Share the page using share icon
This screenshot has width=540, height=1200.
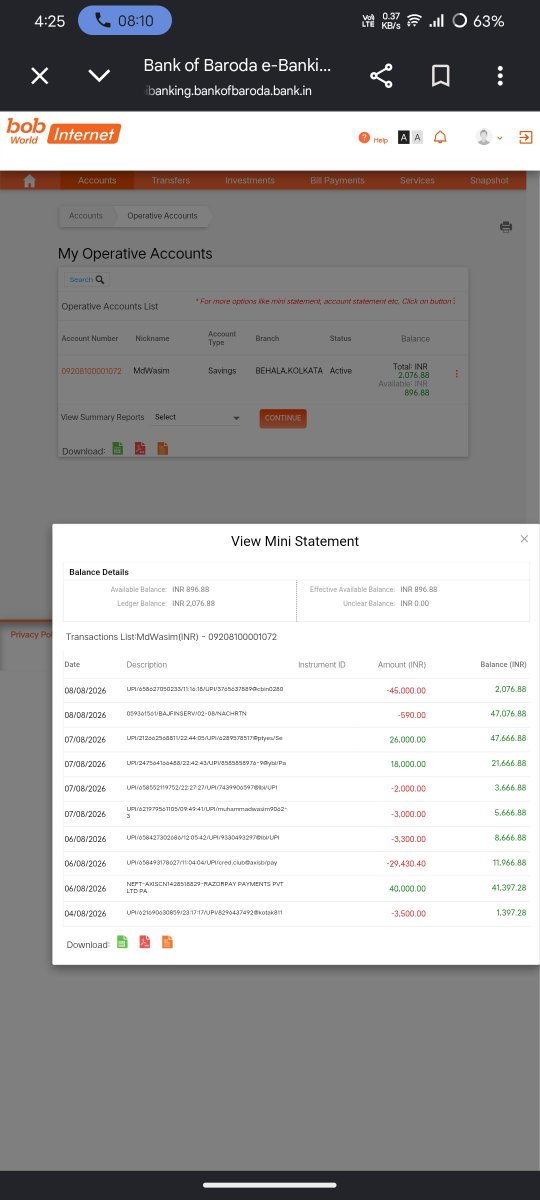pyautogui.click(x=381, y=76)
